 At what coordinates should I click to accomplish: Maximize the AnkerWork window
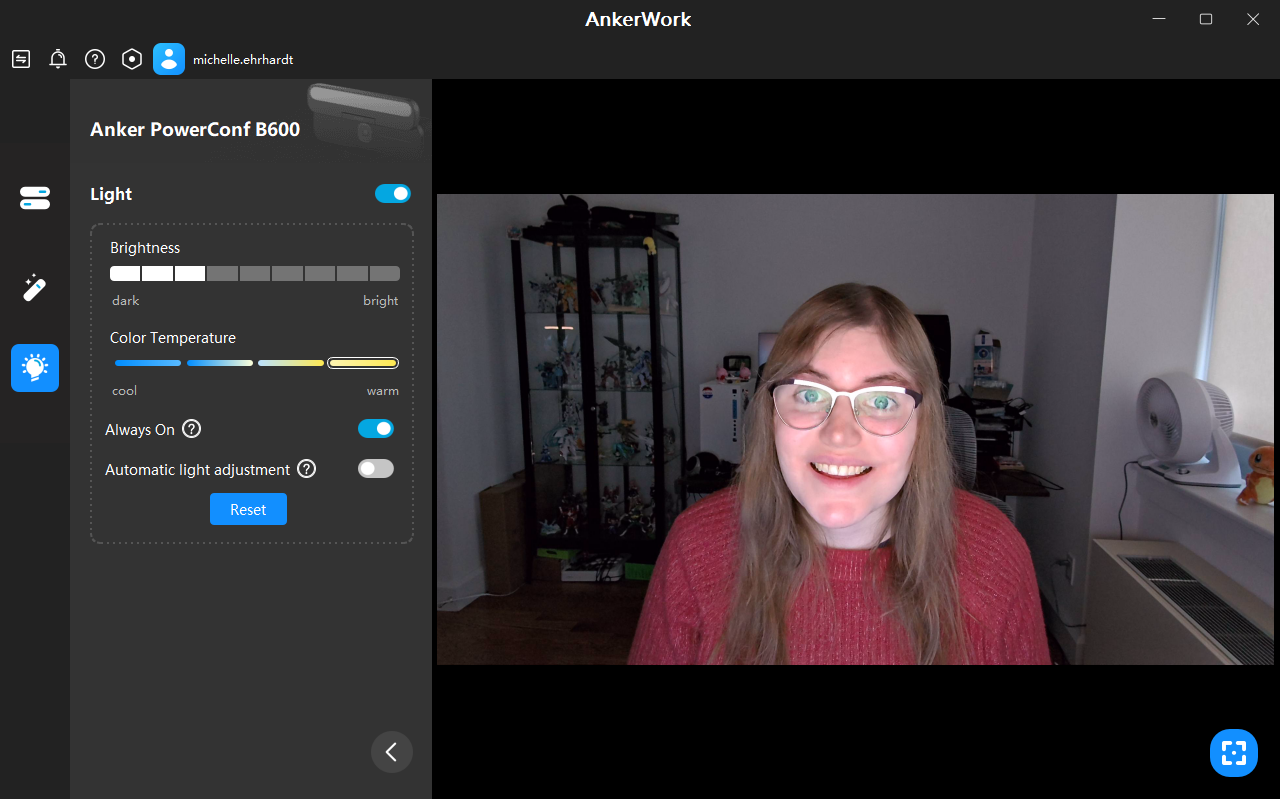(1206, 19)
